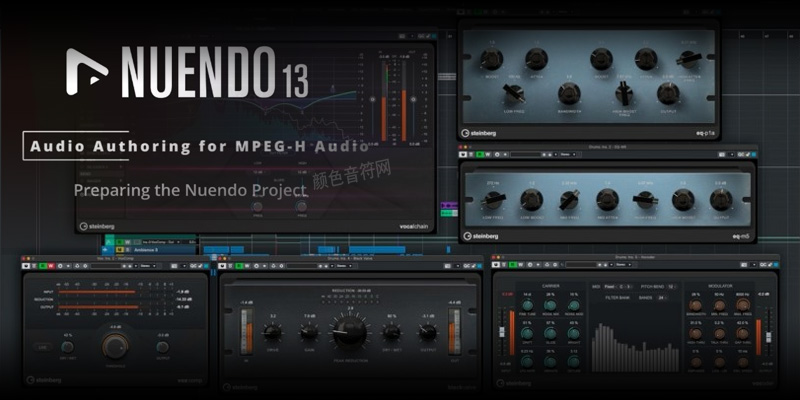Enable Write automation (W) in VoxComp toolbar
The width and height of the screenshot is (800, 400).
click(50, 266)
